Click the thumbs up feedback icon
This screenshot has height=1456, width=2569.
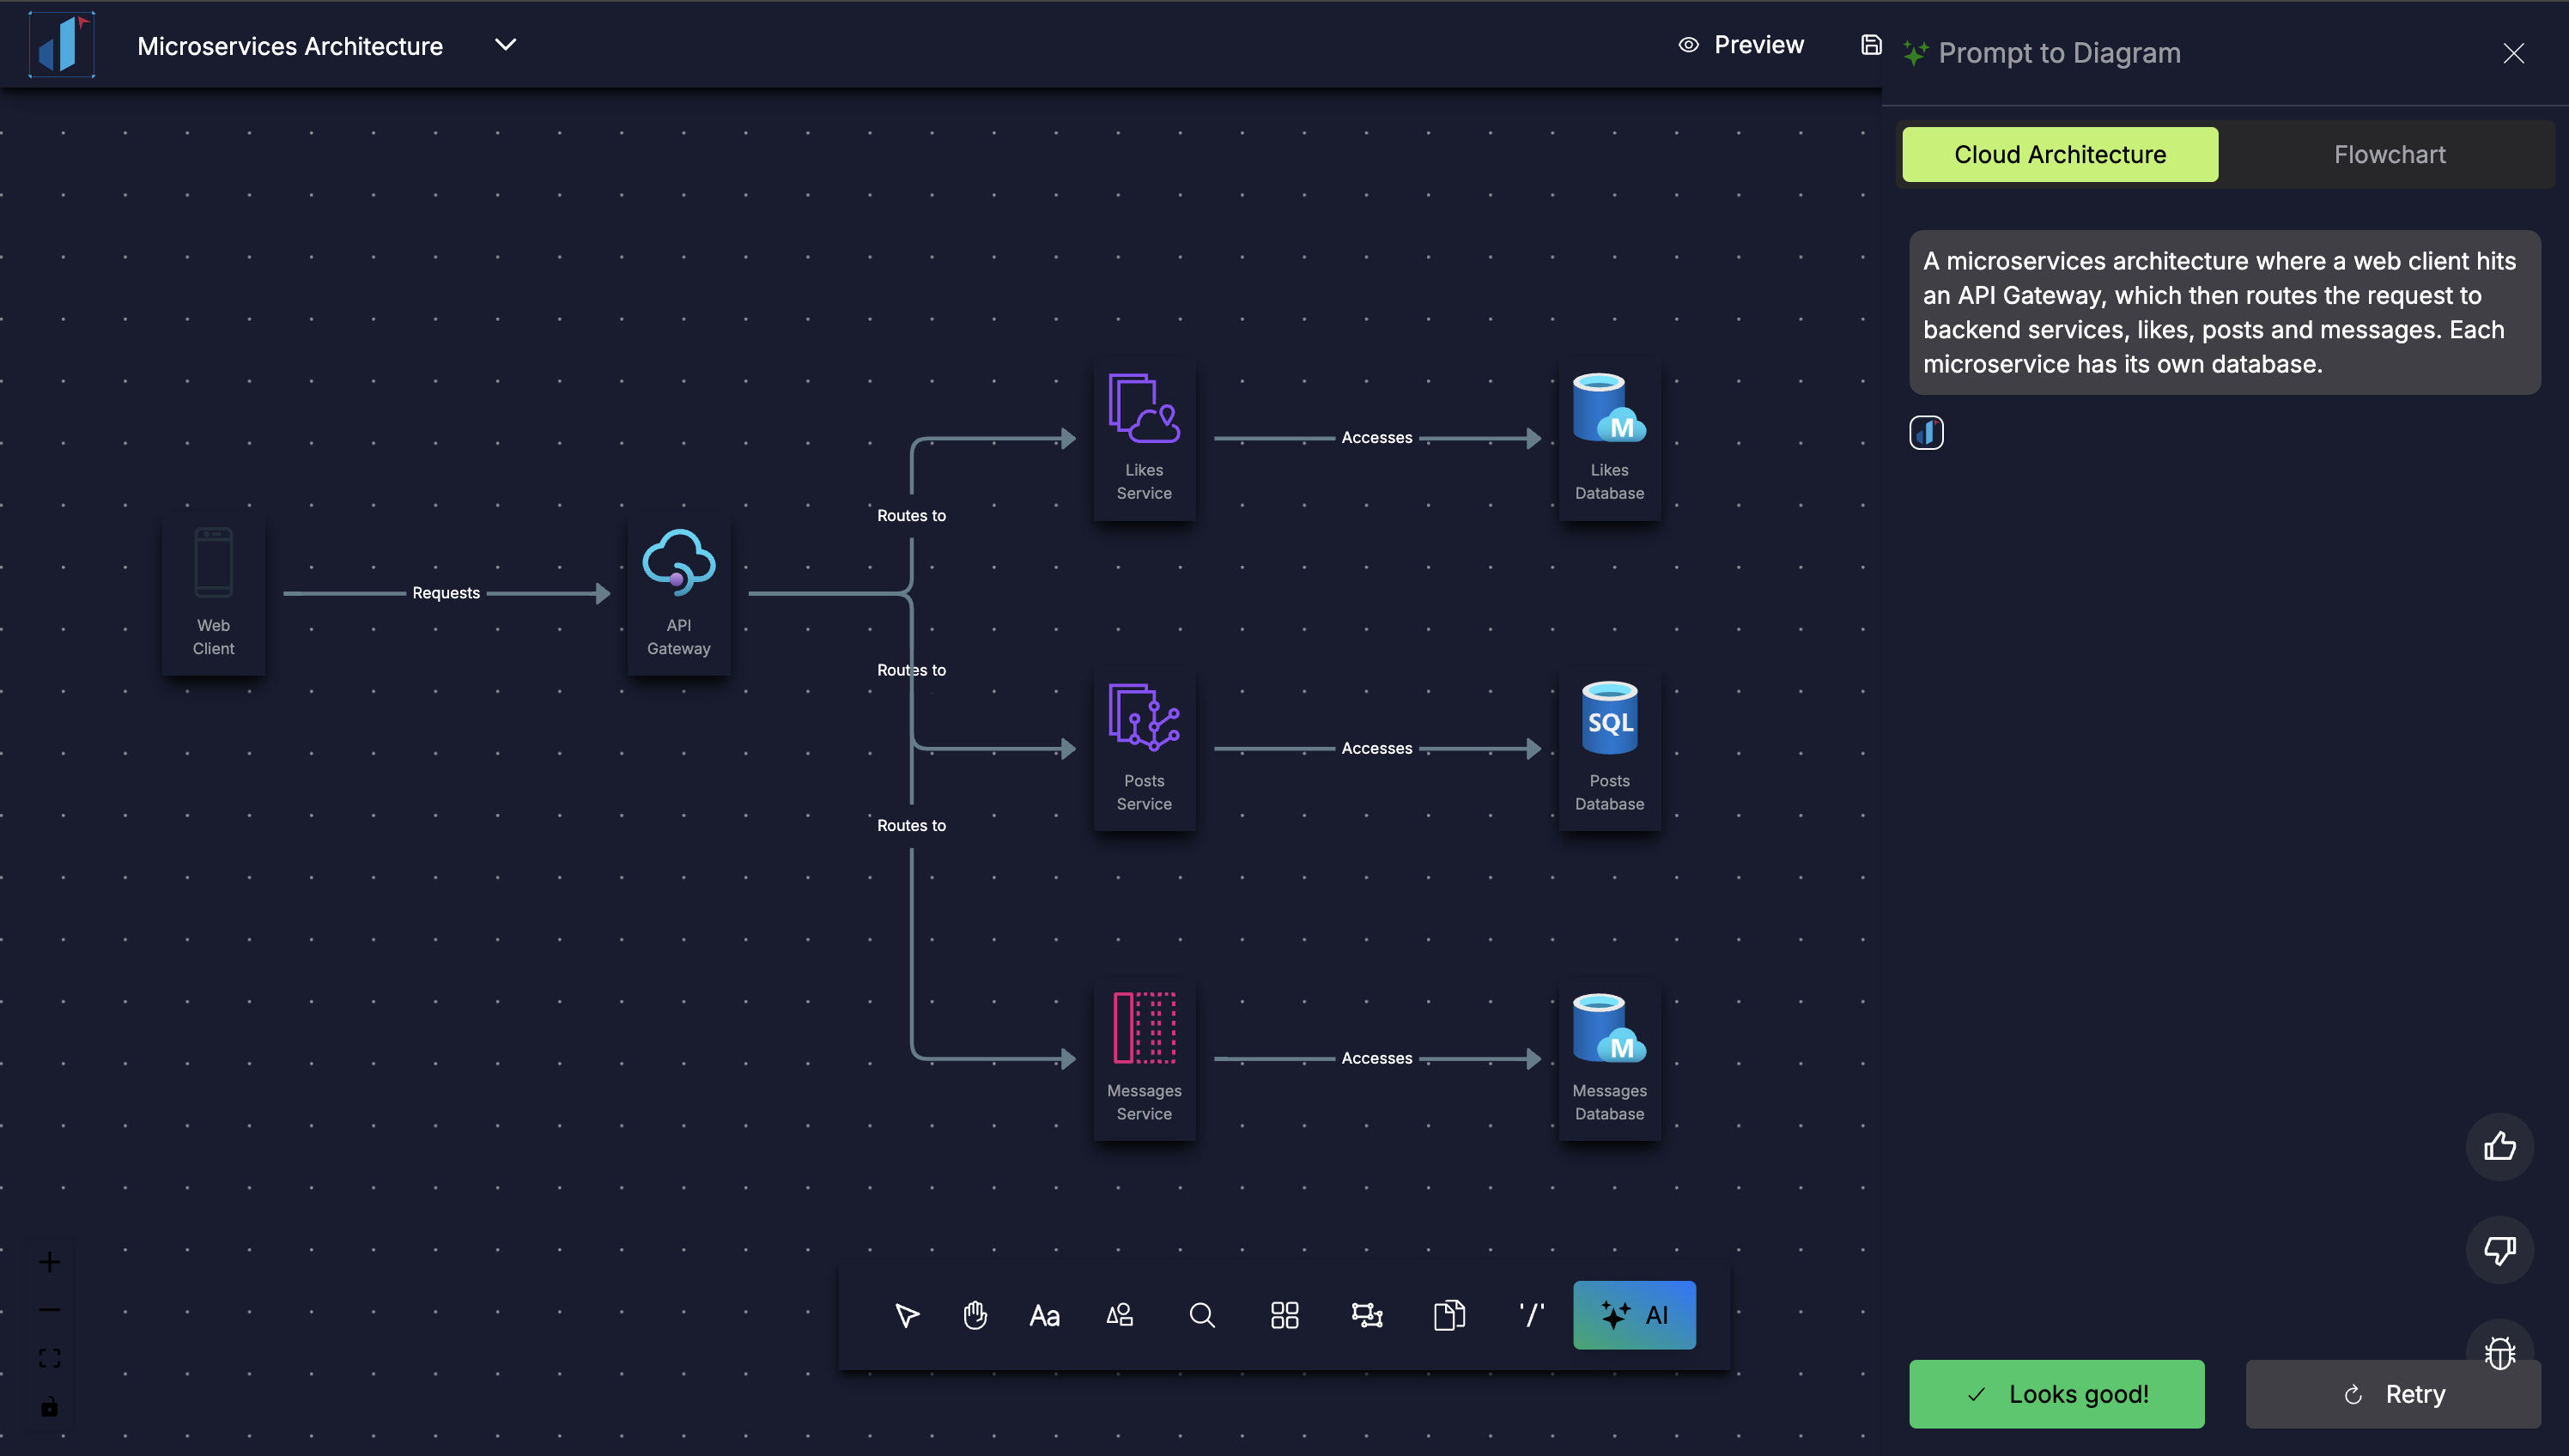(2499, 1146)
